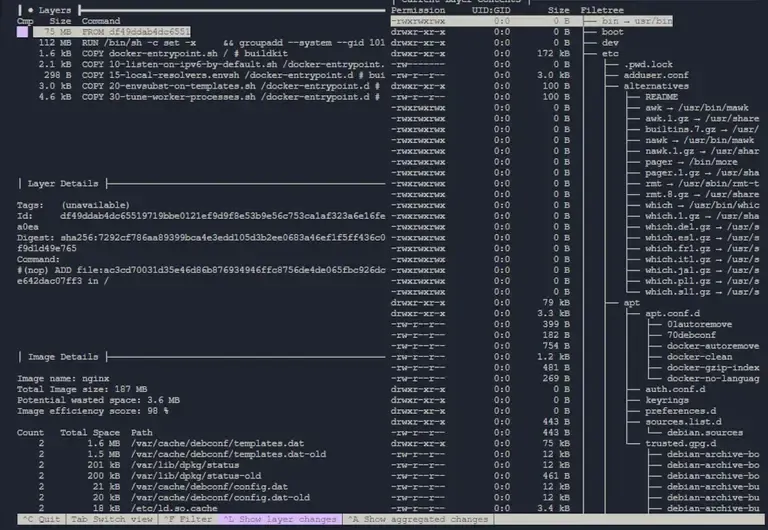Select the COPY 20-envsubst-on-templates.sh layer
This screenshot has width=768, height=530.
pyautogui.click(x=200, y=87)
